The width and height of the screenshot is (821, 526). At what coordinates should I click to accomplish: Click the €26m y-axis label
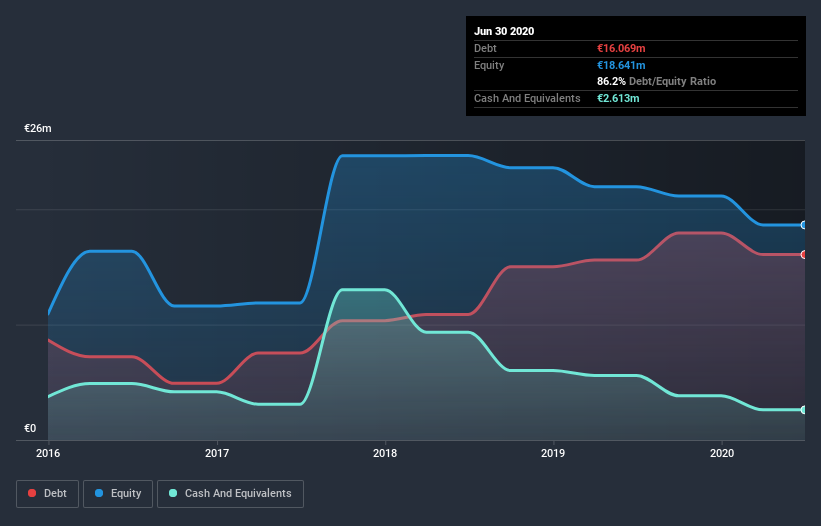(x=38, y=128)
